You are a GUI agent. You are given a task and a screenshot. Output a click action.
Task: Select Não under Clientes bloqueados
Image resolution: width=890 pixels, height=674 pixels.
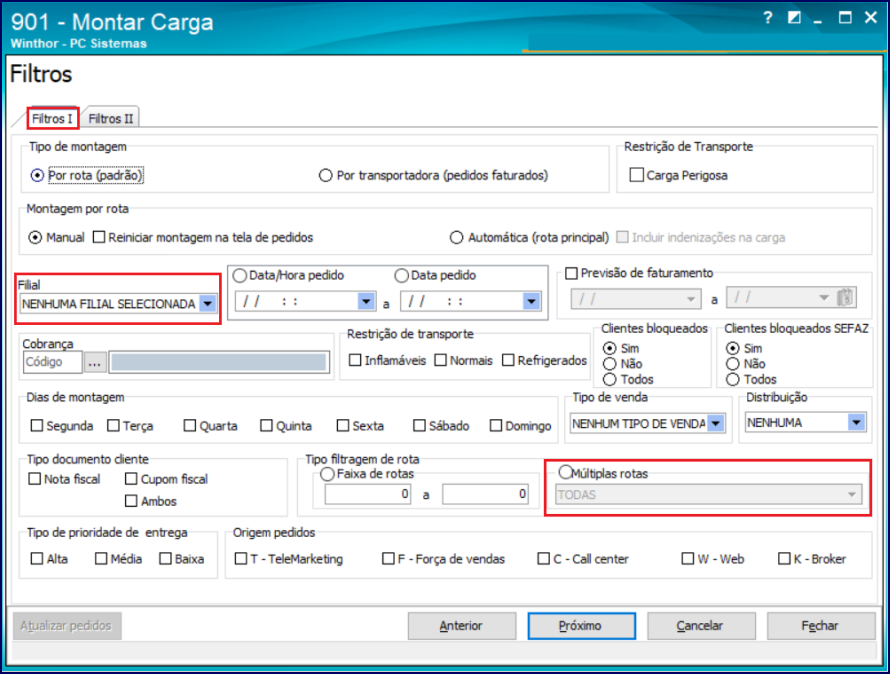610,364
